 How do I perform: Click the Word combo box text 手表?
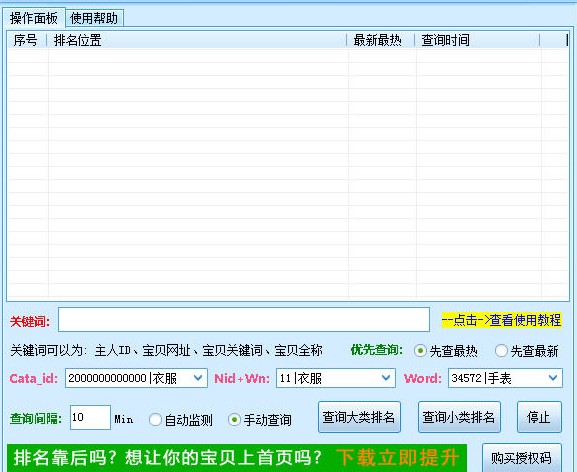coord(500,378)
